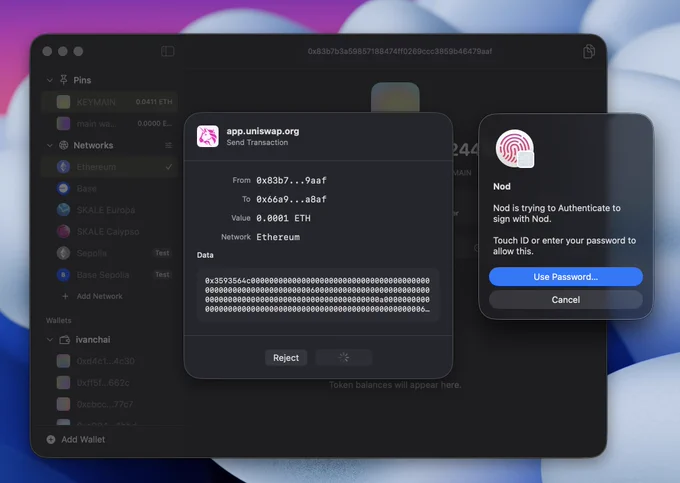Click the SKALE Europa logo
This screenshot has width=680, height=483.
pyautogui.click(x=63, y=210)
